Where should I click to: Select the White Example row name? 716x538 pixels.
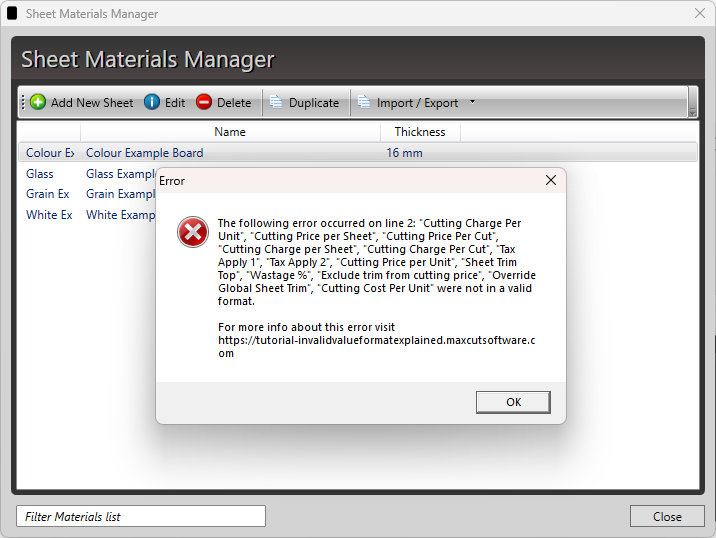[121, 215]
